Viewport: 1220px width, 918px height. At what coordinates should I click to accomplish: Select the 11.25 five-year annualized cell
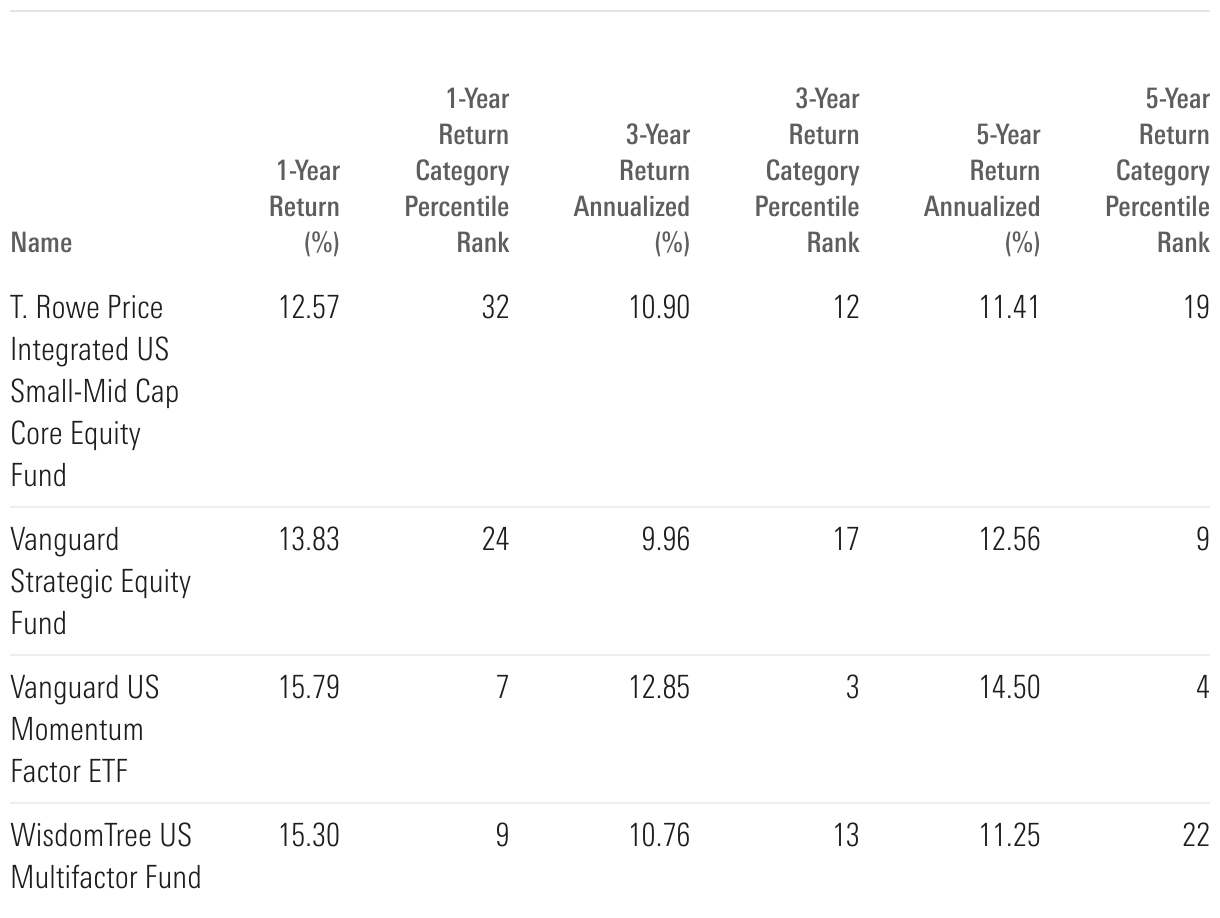coord(1008,835)
